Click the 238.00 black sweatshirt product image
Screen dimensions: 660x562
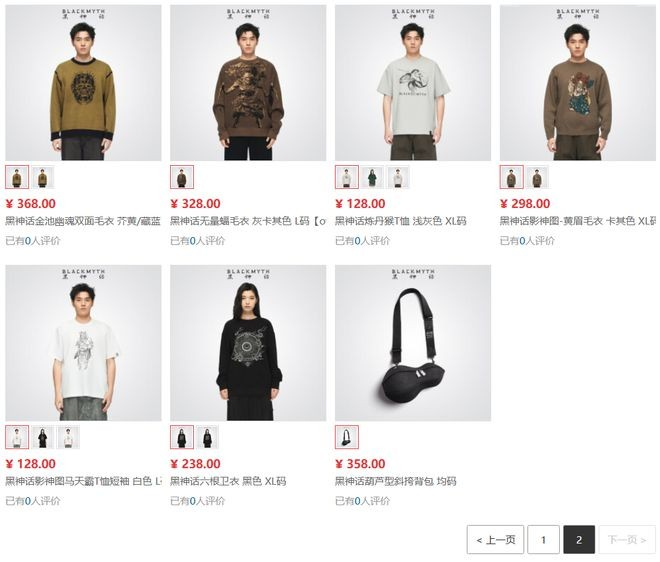click(x=248, y=343)
